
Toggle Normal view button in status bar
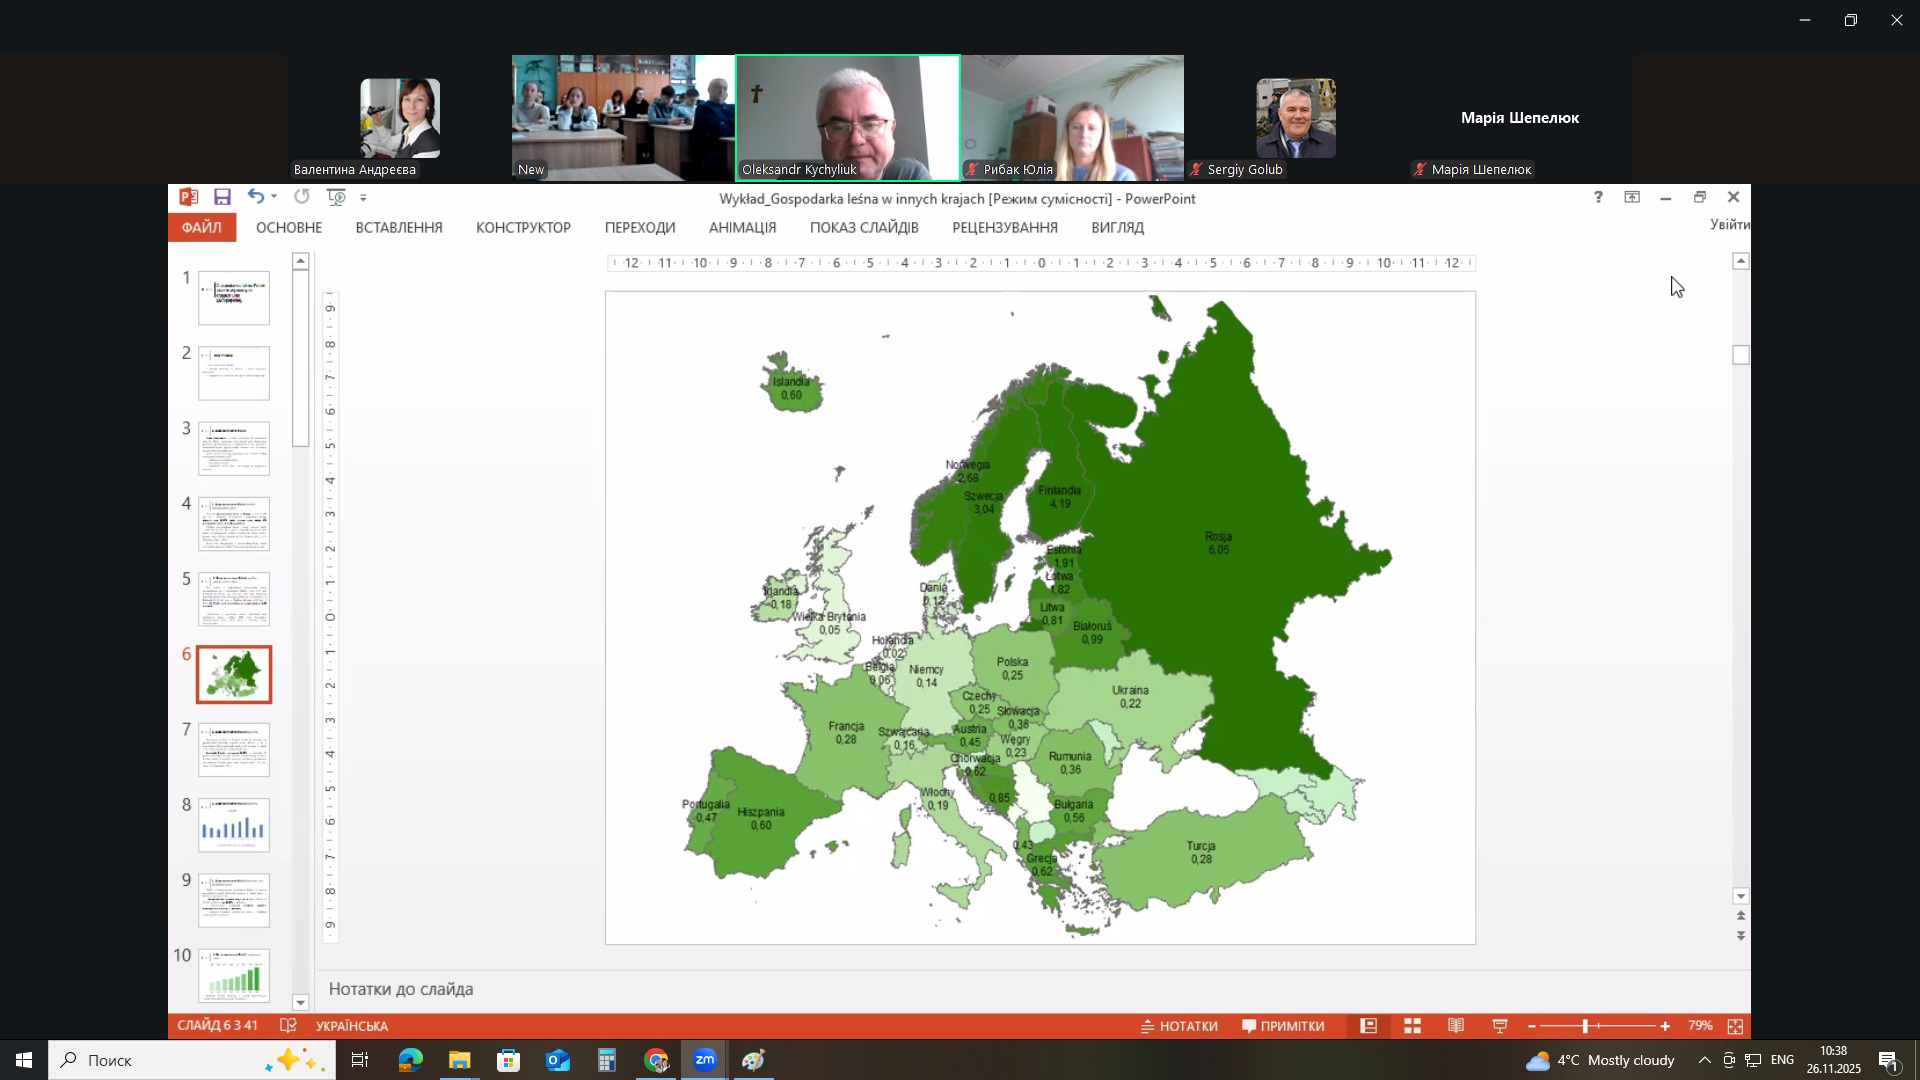point(1368,1026)
